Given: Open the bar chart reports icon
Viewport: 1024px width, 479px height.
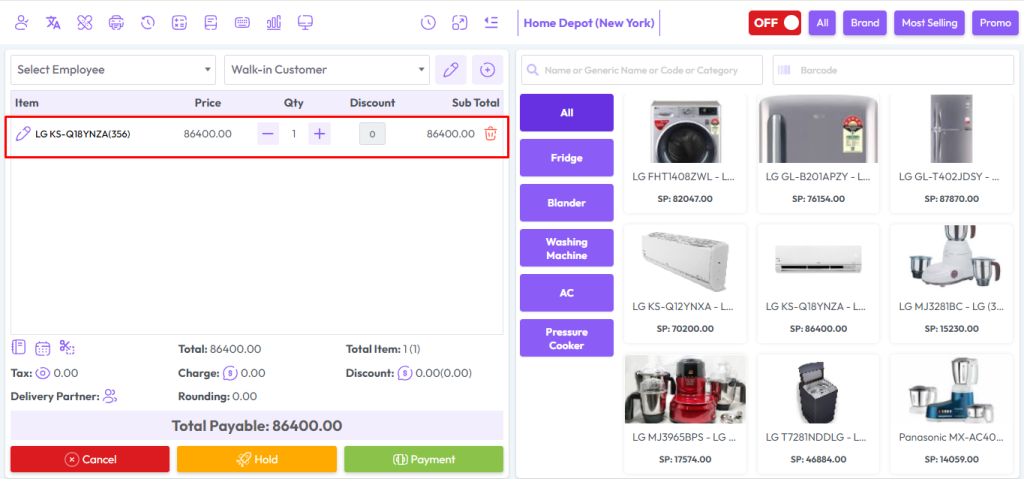Looking at the screenshot, I should pyautogui.click(x=274, y=23).
